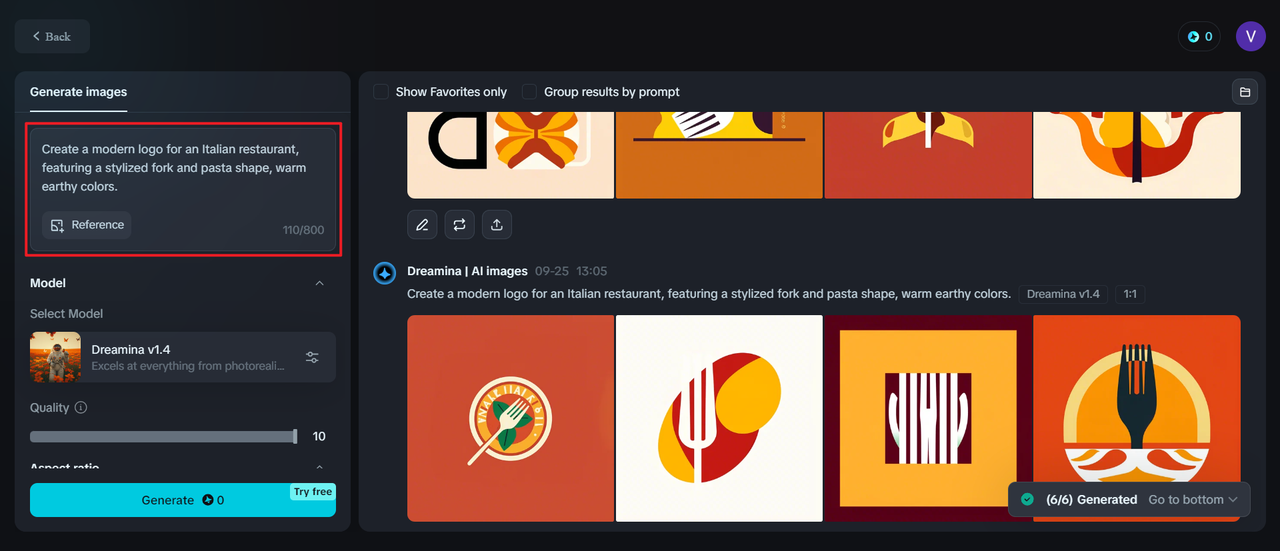This screenshot has height=551, width=1280.
Task: Open the V profile avatar
Action: (1251, 37)
